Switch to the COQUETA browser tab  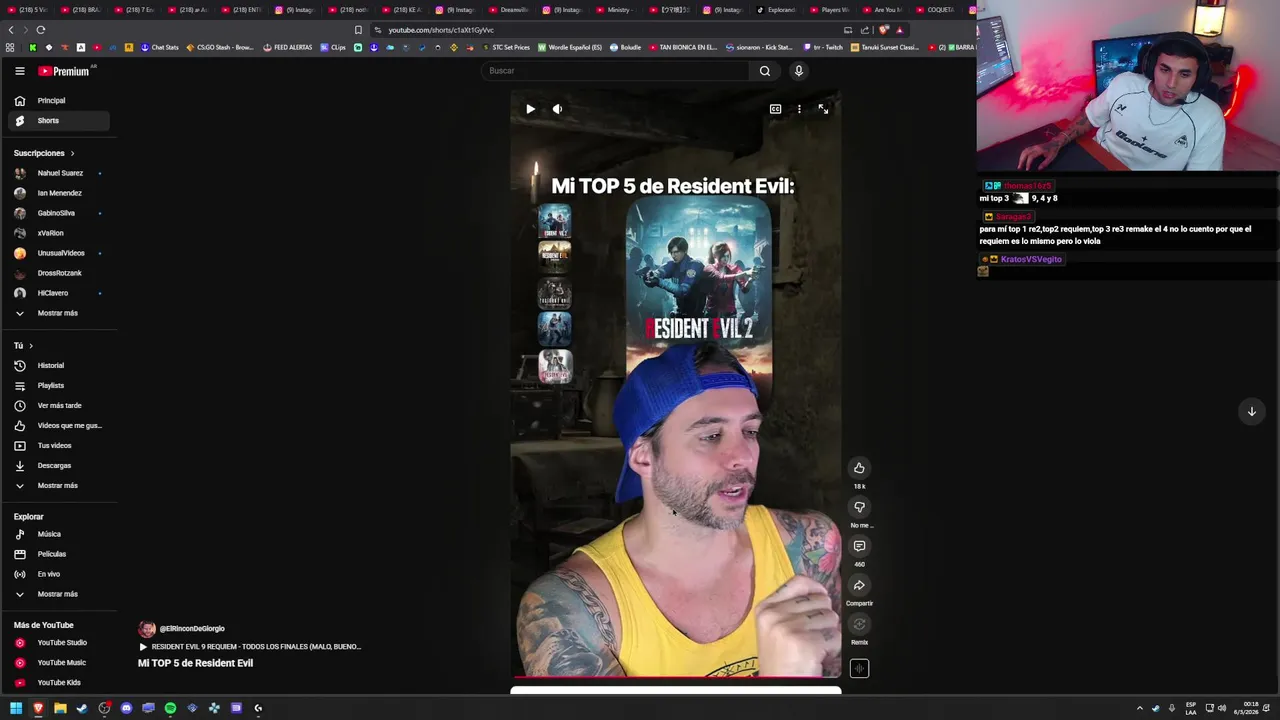pyautogui.click(x=935, y=10)
